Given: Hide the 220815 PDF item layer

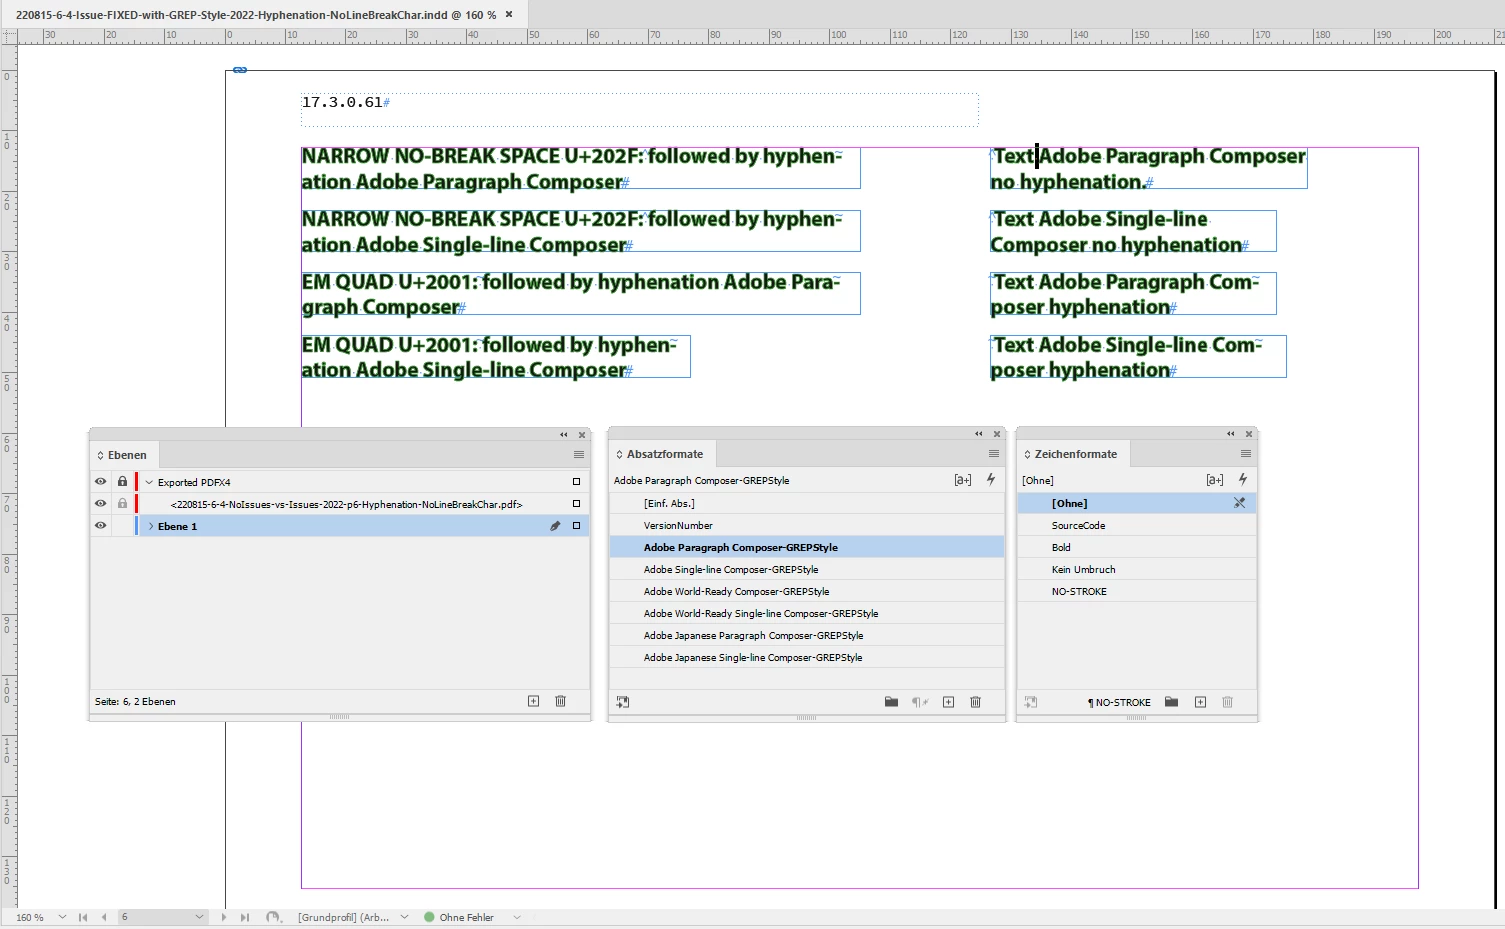Looking at the screenshot, I should coord(100,504).
